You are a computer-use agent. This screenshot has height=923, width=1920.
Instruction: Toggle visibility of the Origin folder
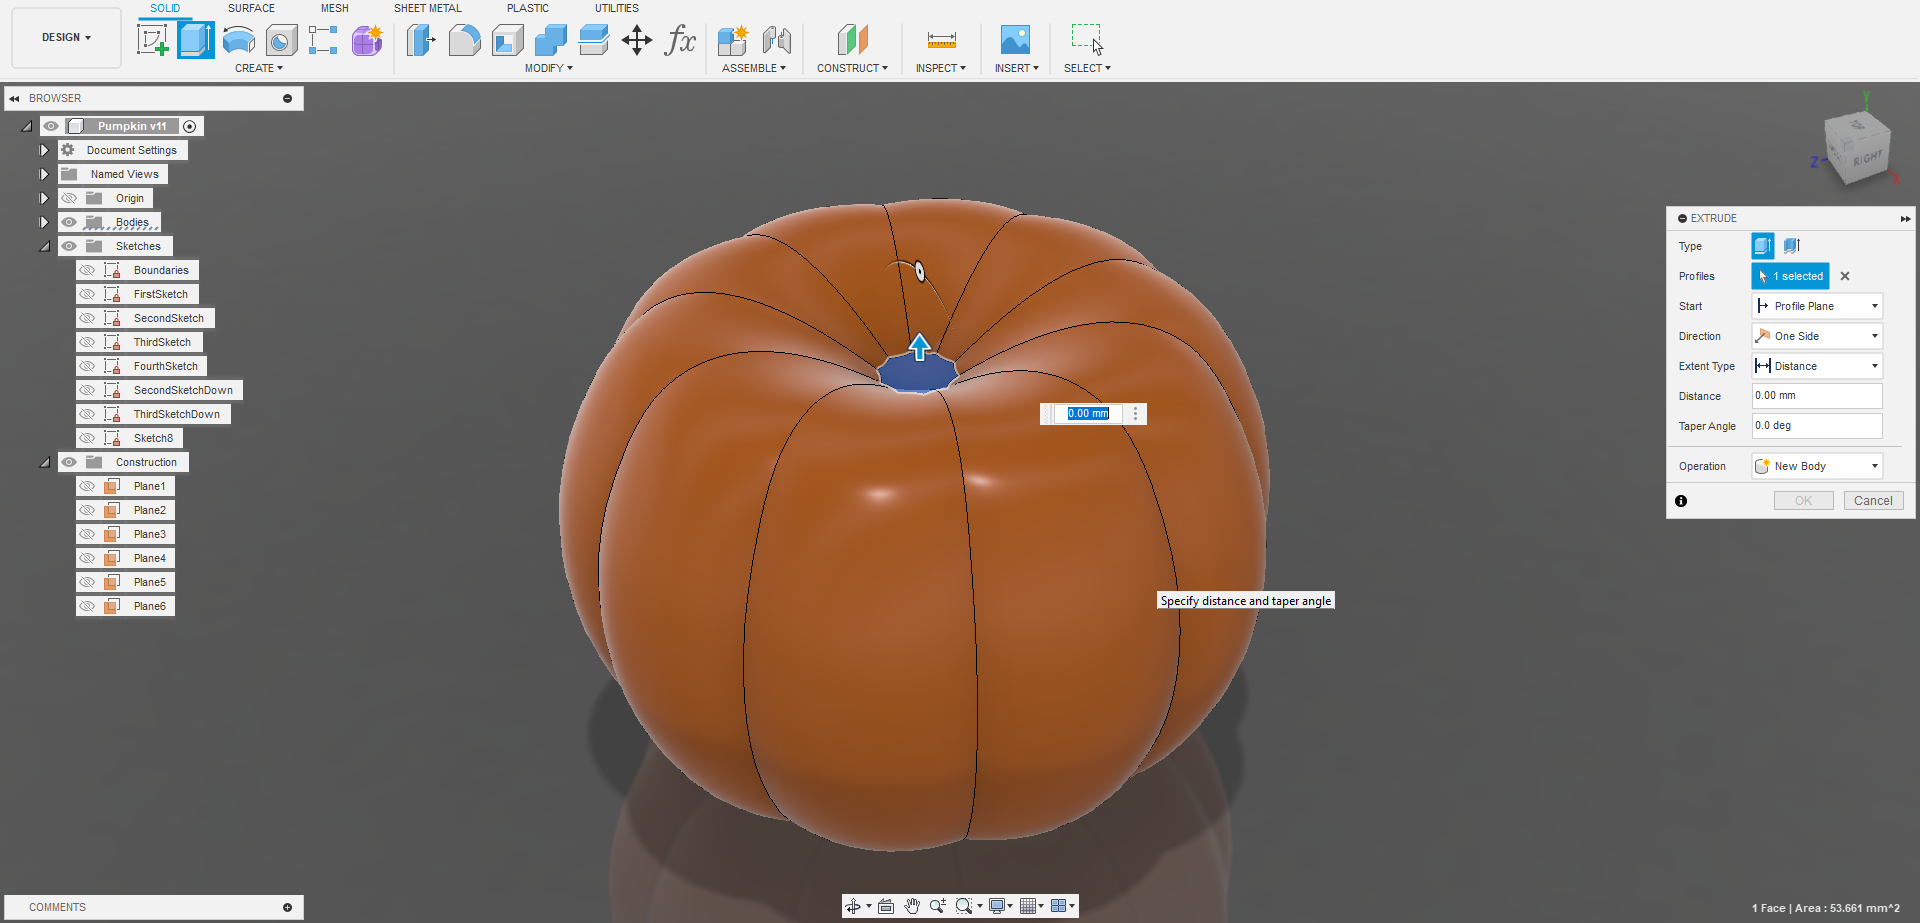tap(69, 198)
